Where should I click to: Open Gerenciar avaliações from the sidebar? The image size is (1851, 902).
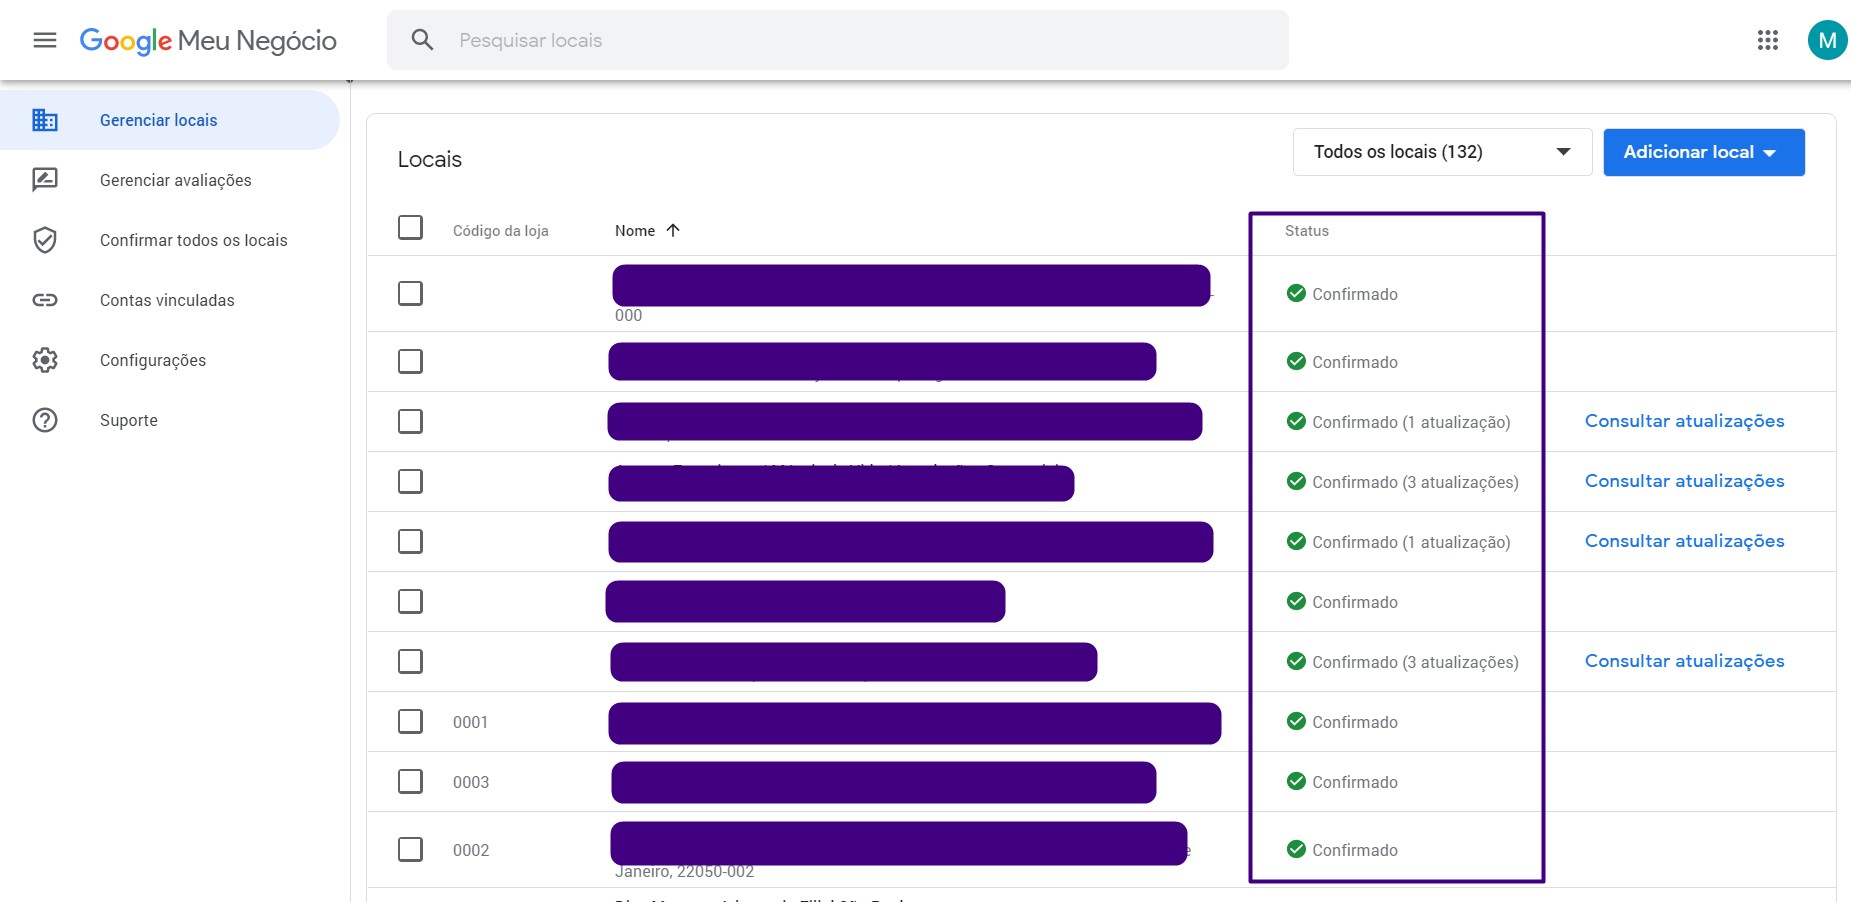point(173,180)
